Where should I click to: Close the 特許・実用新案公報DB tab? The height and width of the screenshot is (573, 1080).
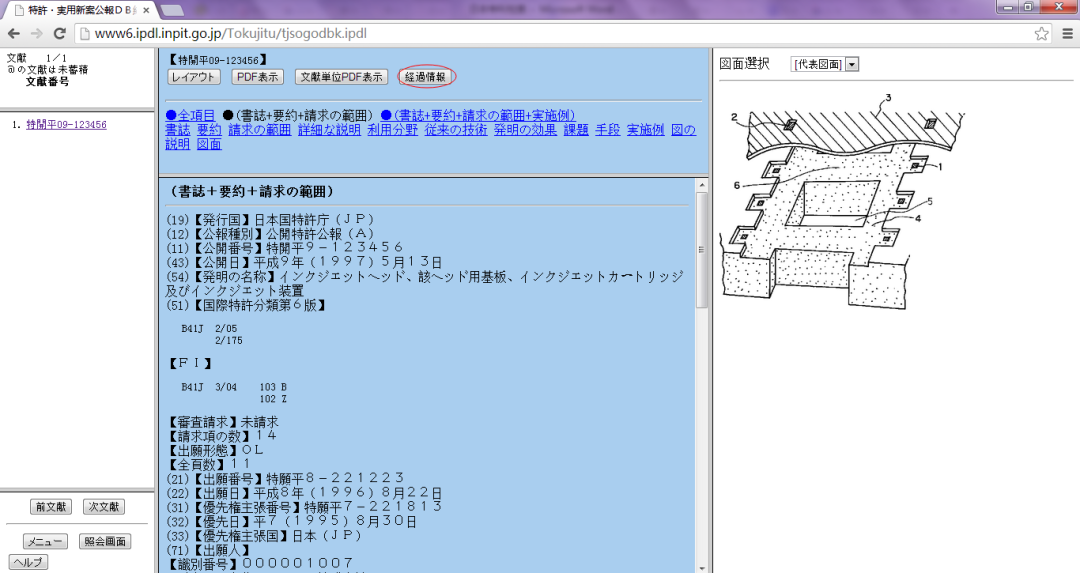[146, 10]
